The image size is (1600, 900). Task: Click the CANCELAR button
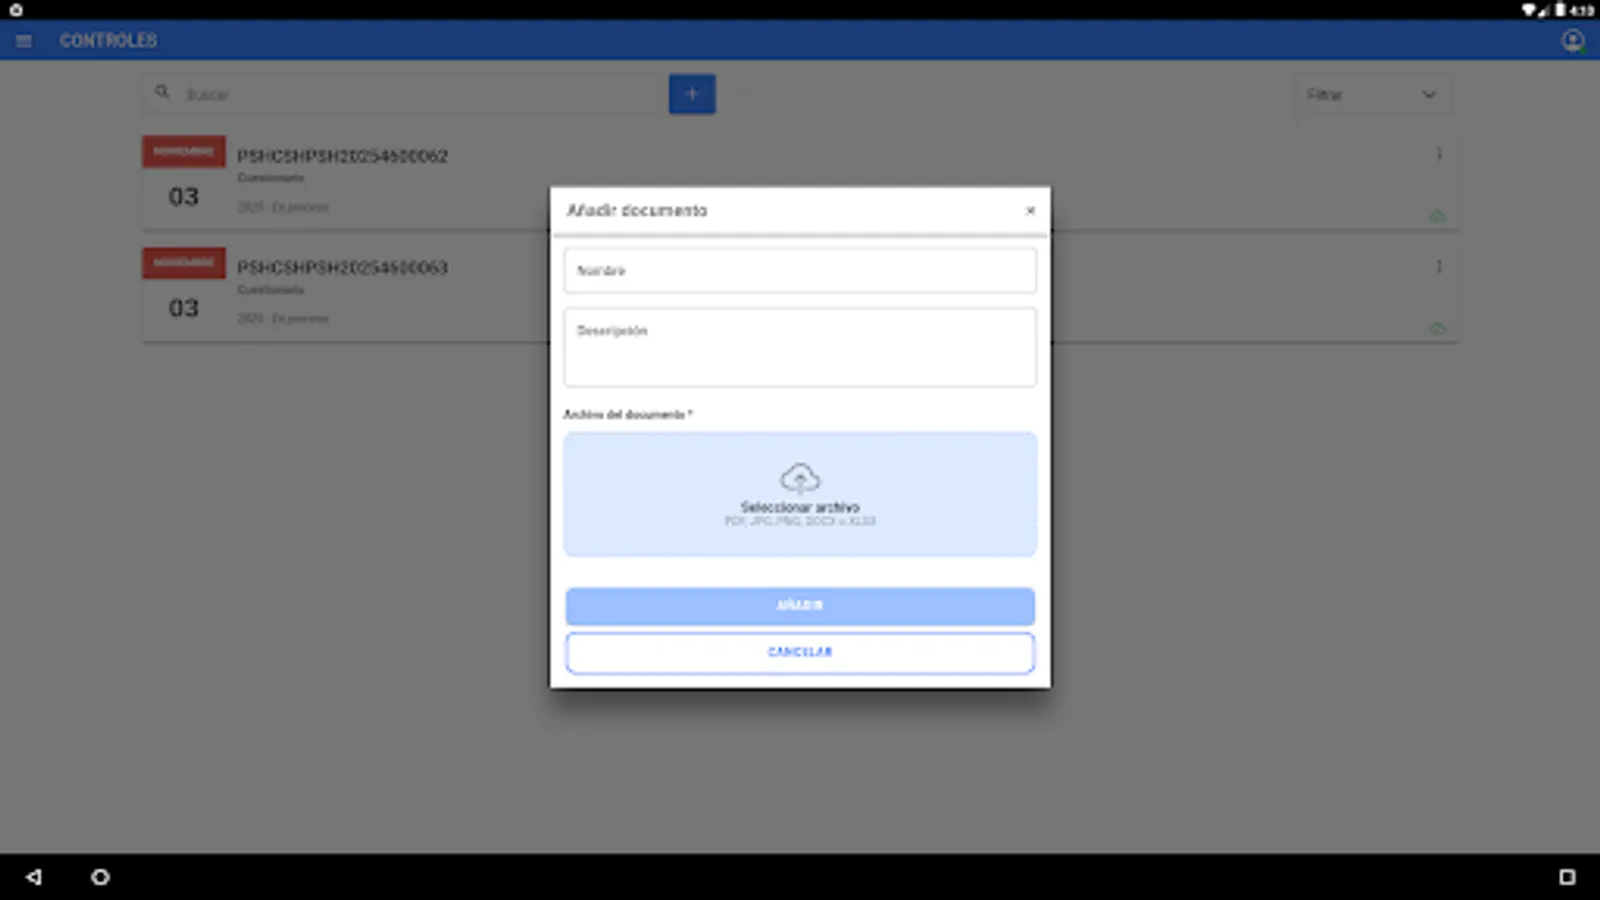pos(800,653)
